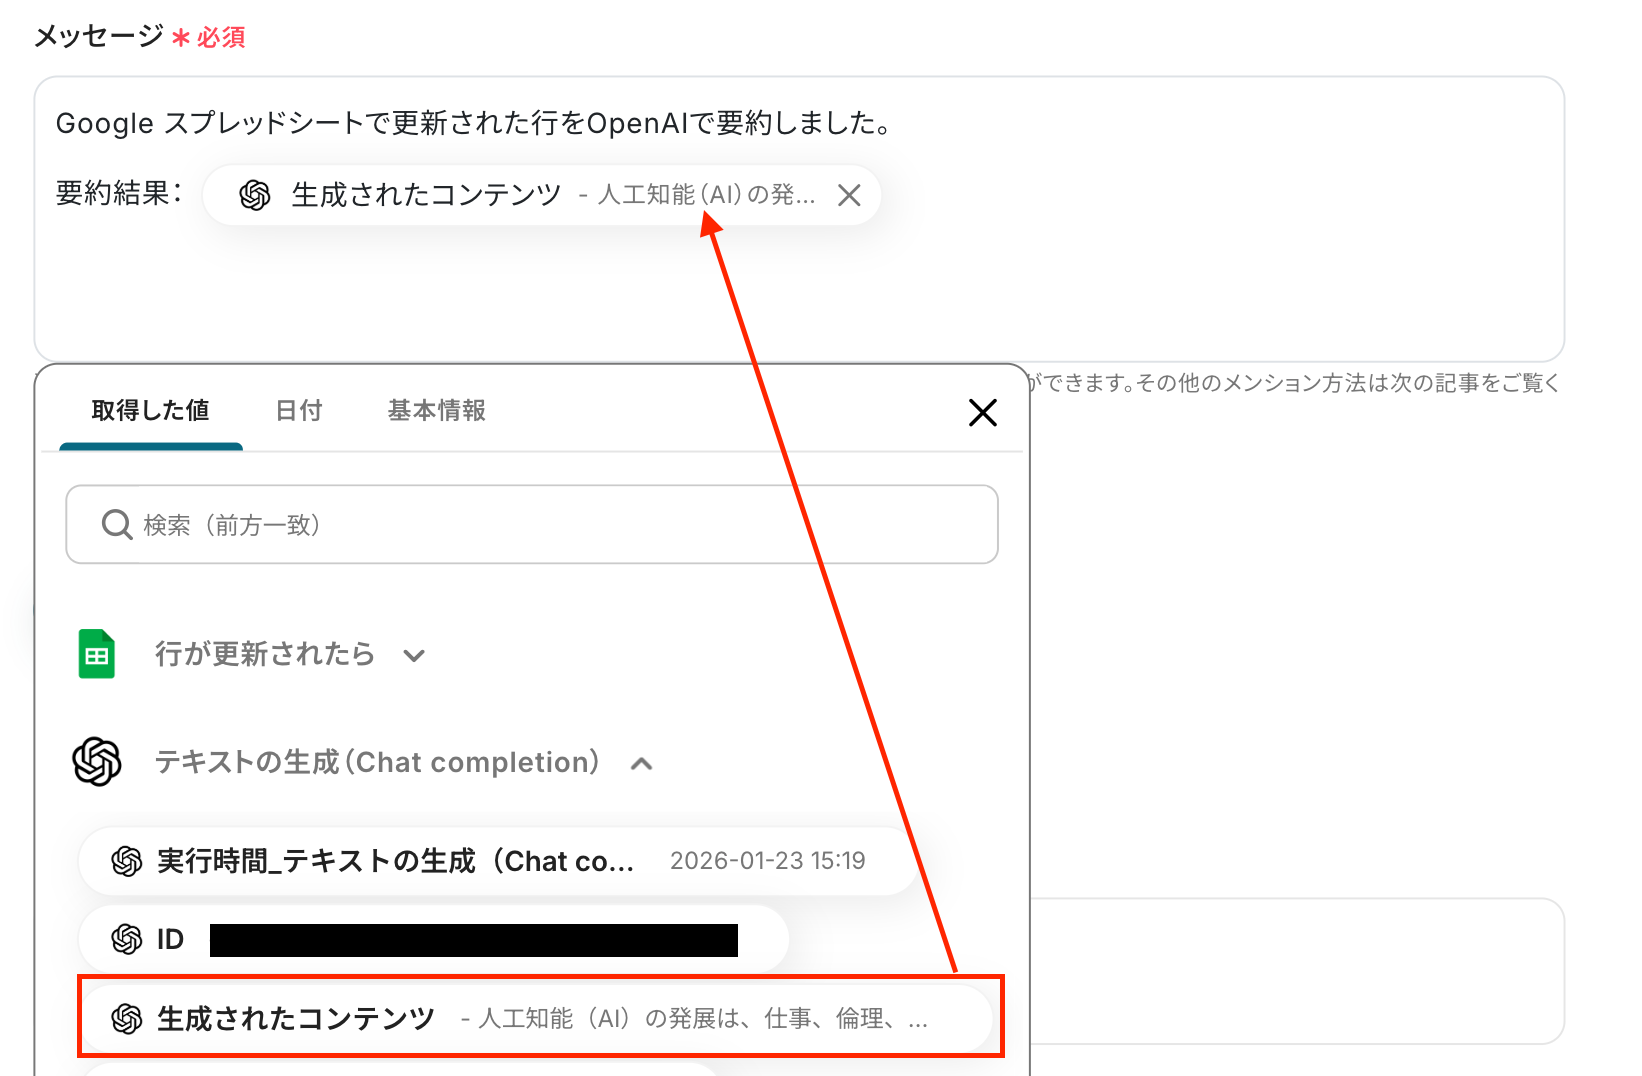Click the 2026-01-23 15:19 timestamp
The width and height of the screenshot is (1642, 1076).
tap(768, 861)
